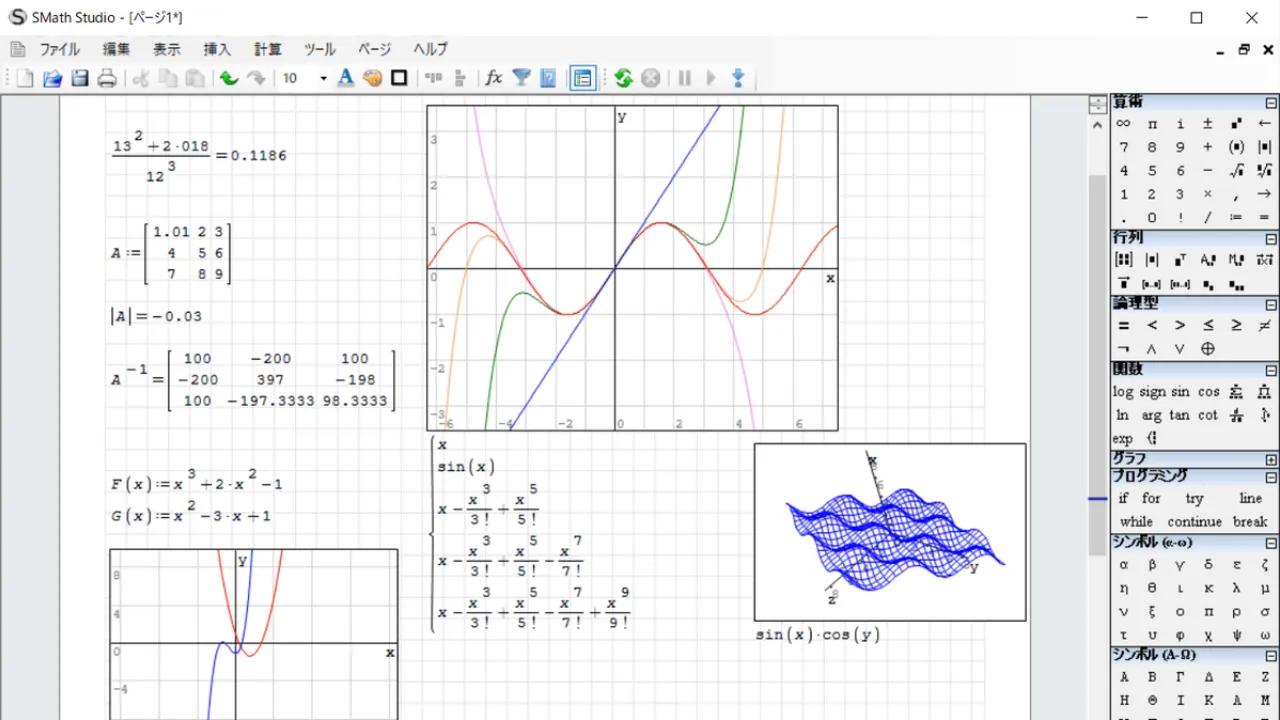Toggle the region border square icon
The width and height of the screenshot is (1280, 720).
pos(399,78)
